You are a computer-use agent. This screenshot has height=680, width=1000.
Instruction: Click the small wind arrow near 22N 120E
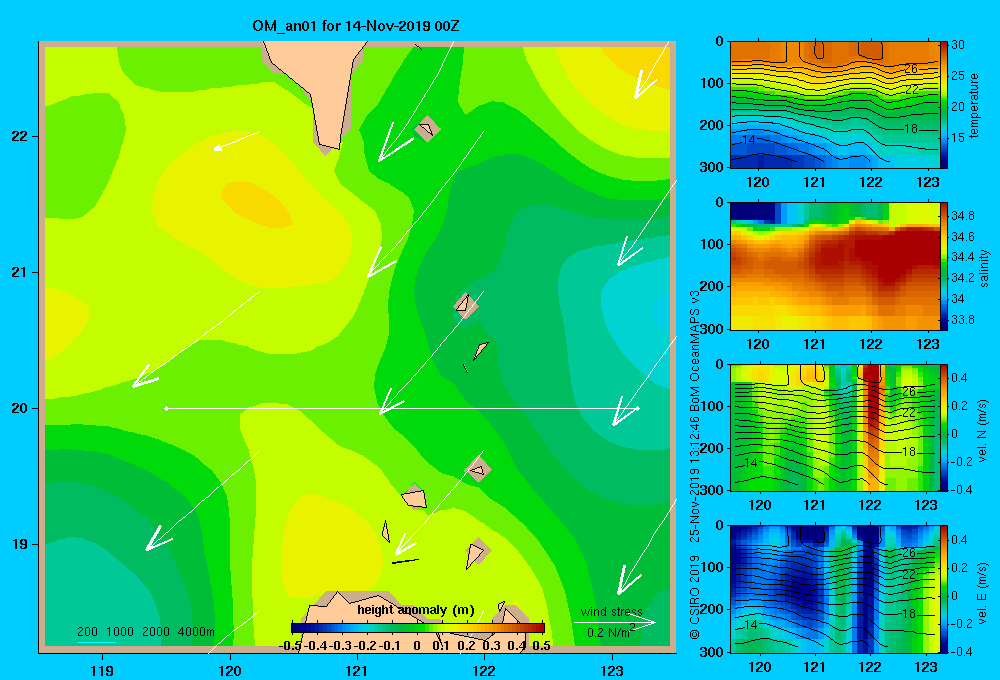tap(237, 141)
